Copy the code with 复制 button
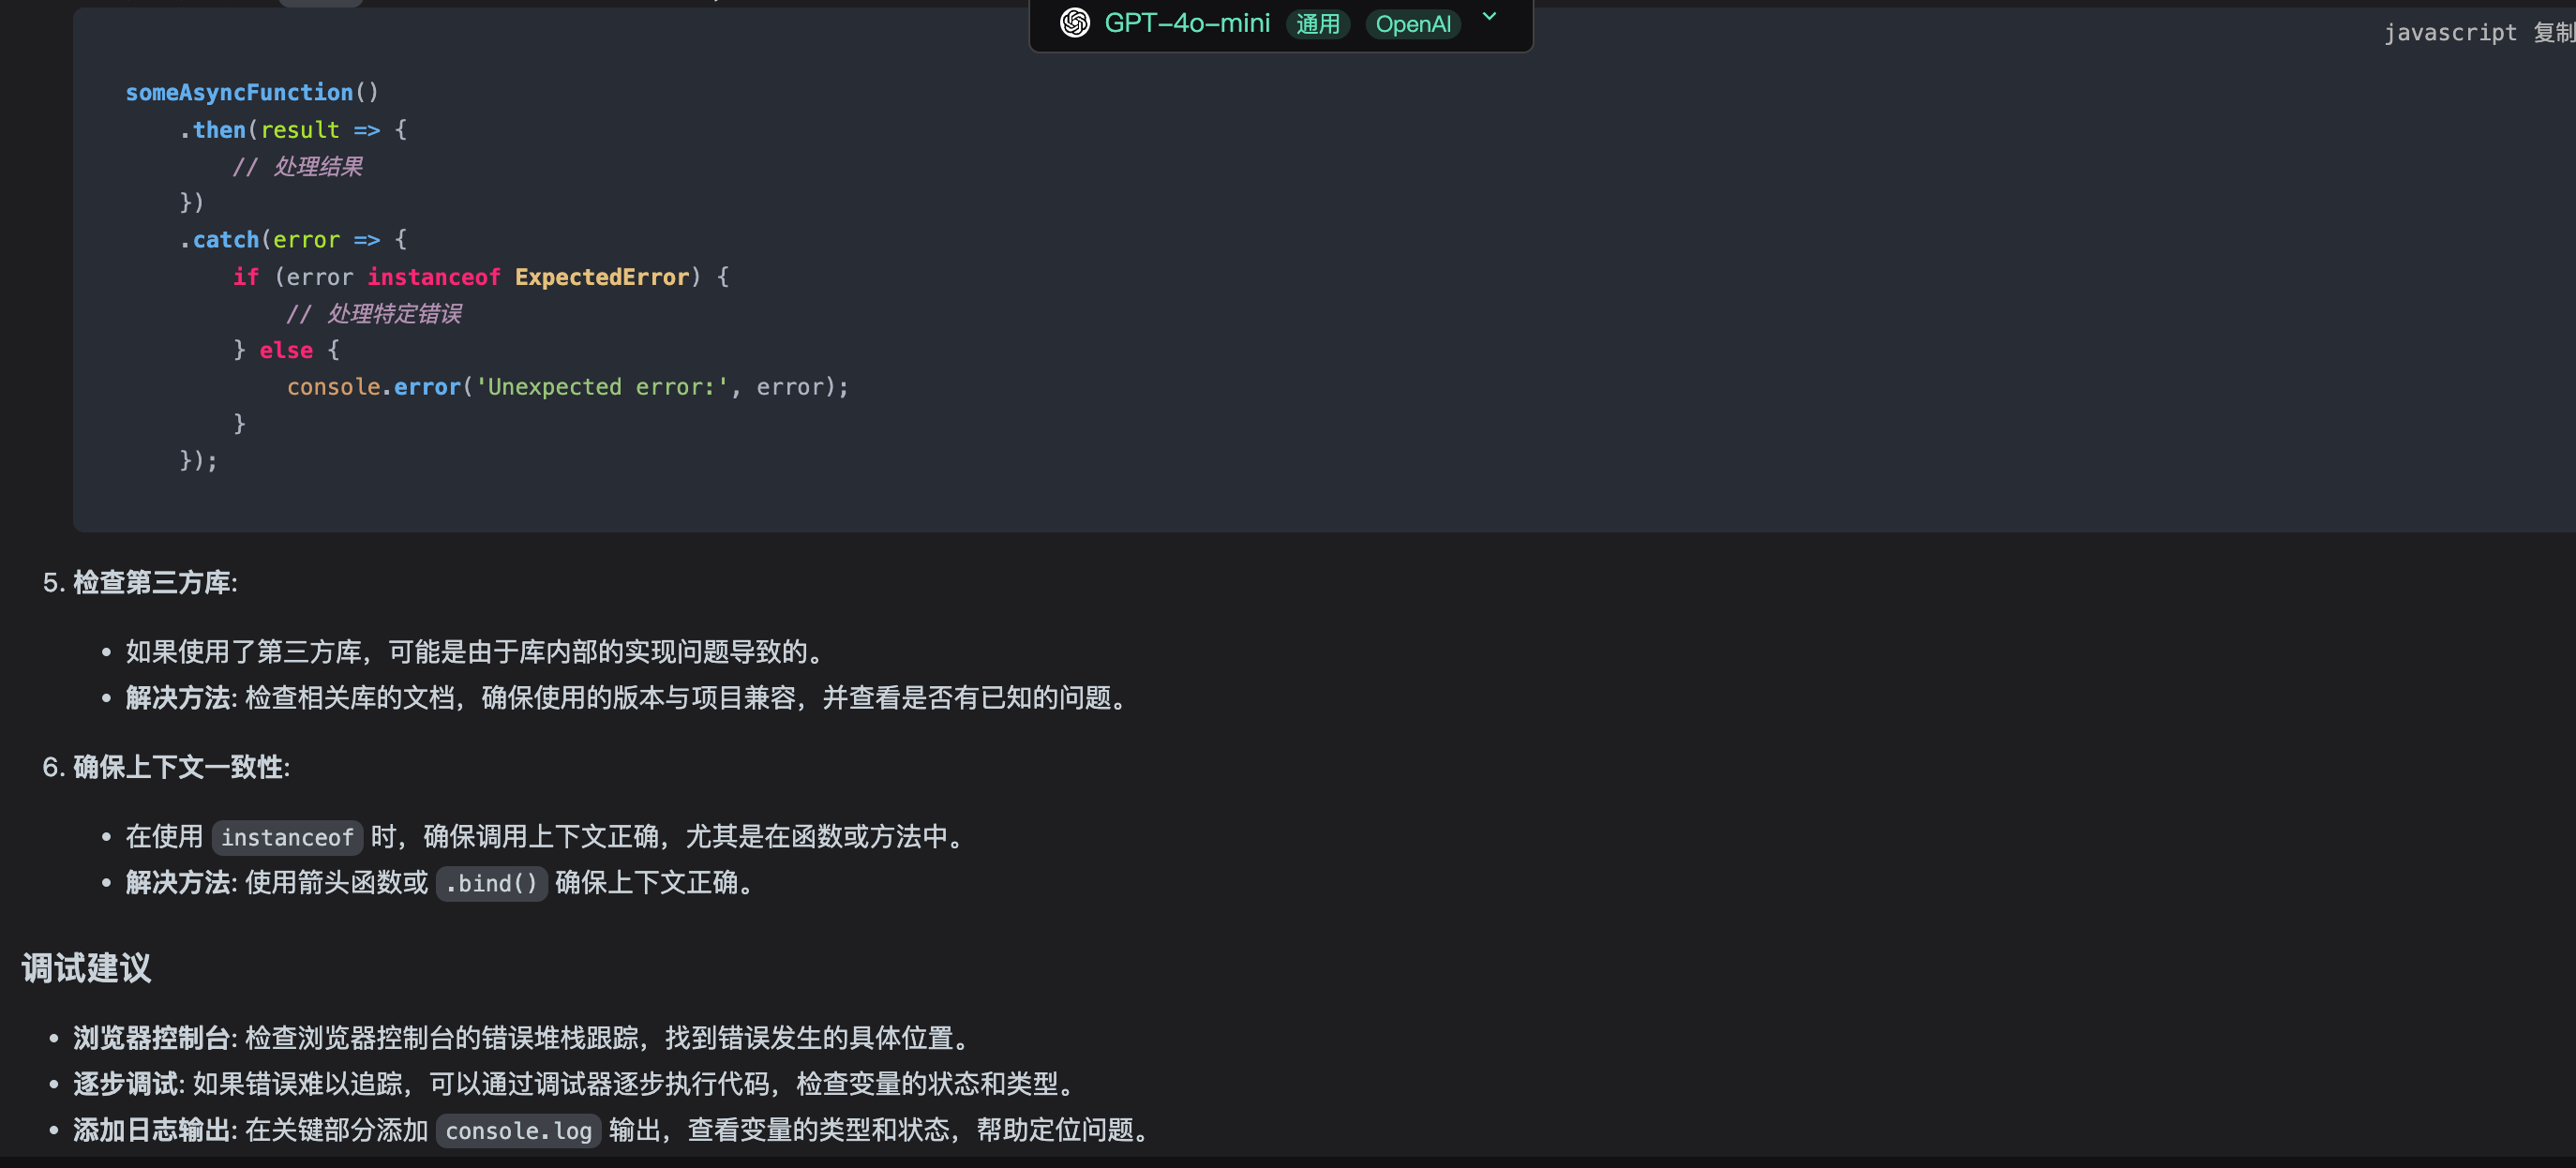Screen dimensions: 2576x1168 coord(2554,33)
